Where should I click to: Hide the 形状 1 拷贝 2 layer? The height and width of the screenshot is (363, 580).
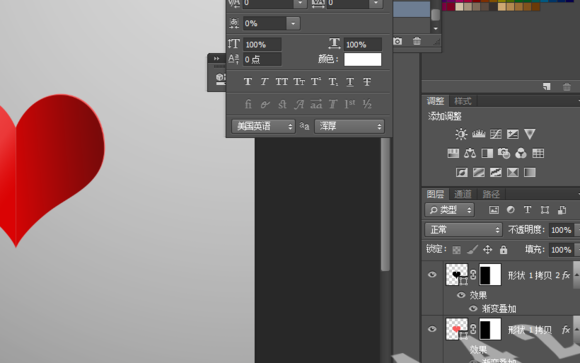(x=432, y=275)
